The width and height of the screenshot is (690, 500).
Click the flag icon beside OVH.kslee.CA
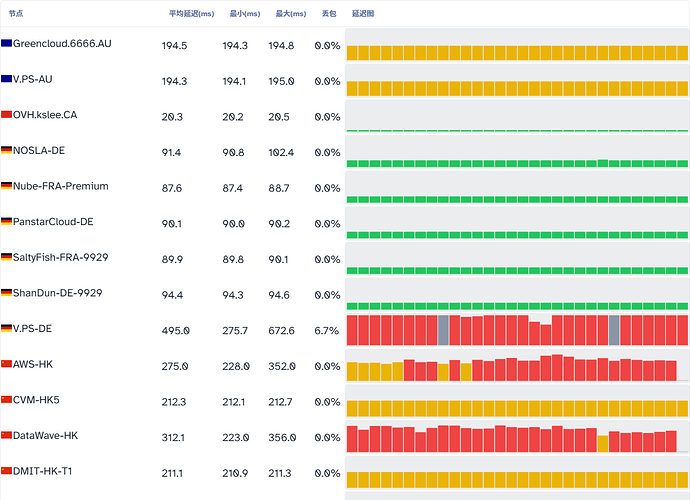pos(6,114)
